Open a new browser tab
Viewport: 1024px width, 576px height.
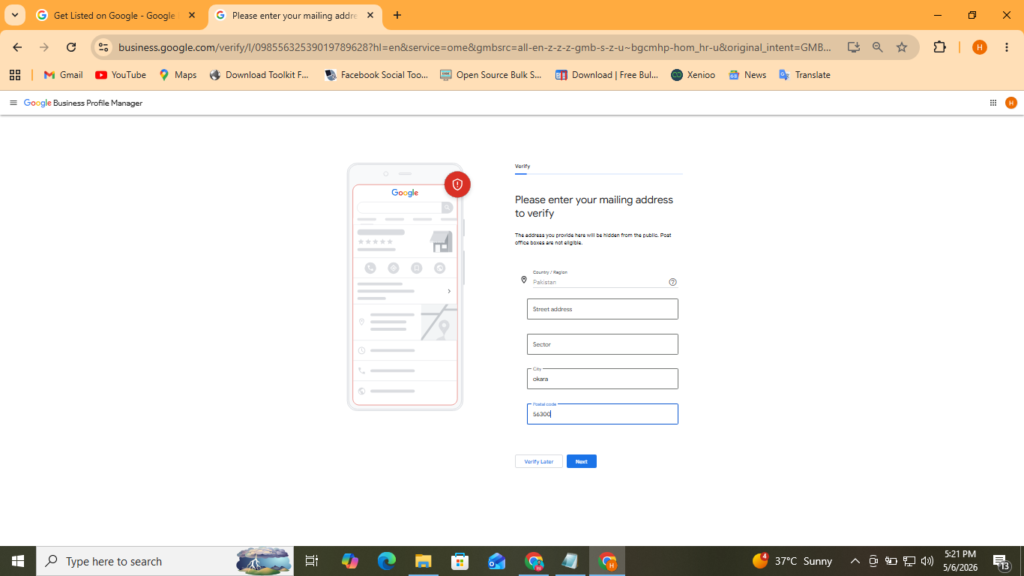397,15
